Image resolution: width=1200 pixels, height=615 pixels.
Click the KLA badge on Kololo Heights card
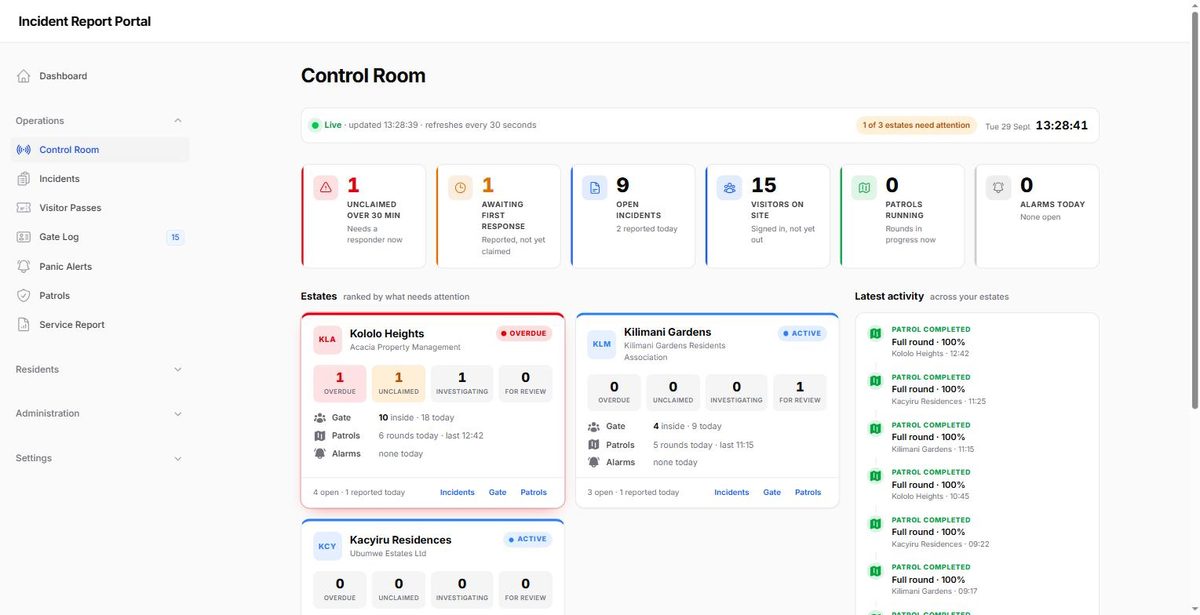(327, 340)
